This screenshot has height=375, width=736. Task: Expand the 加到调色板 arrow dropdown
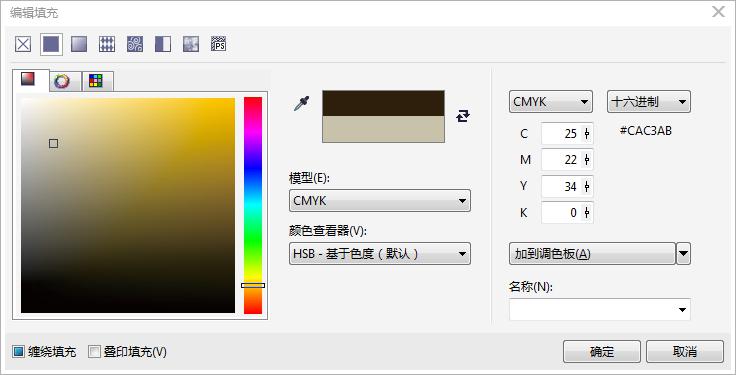pyautogui.click(x=683, y=254)
